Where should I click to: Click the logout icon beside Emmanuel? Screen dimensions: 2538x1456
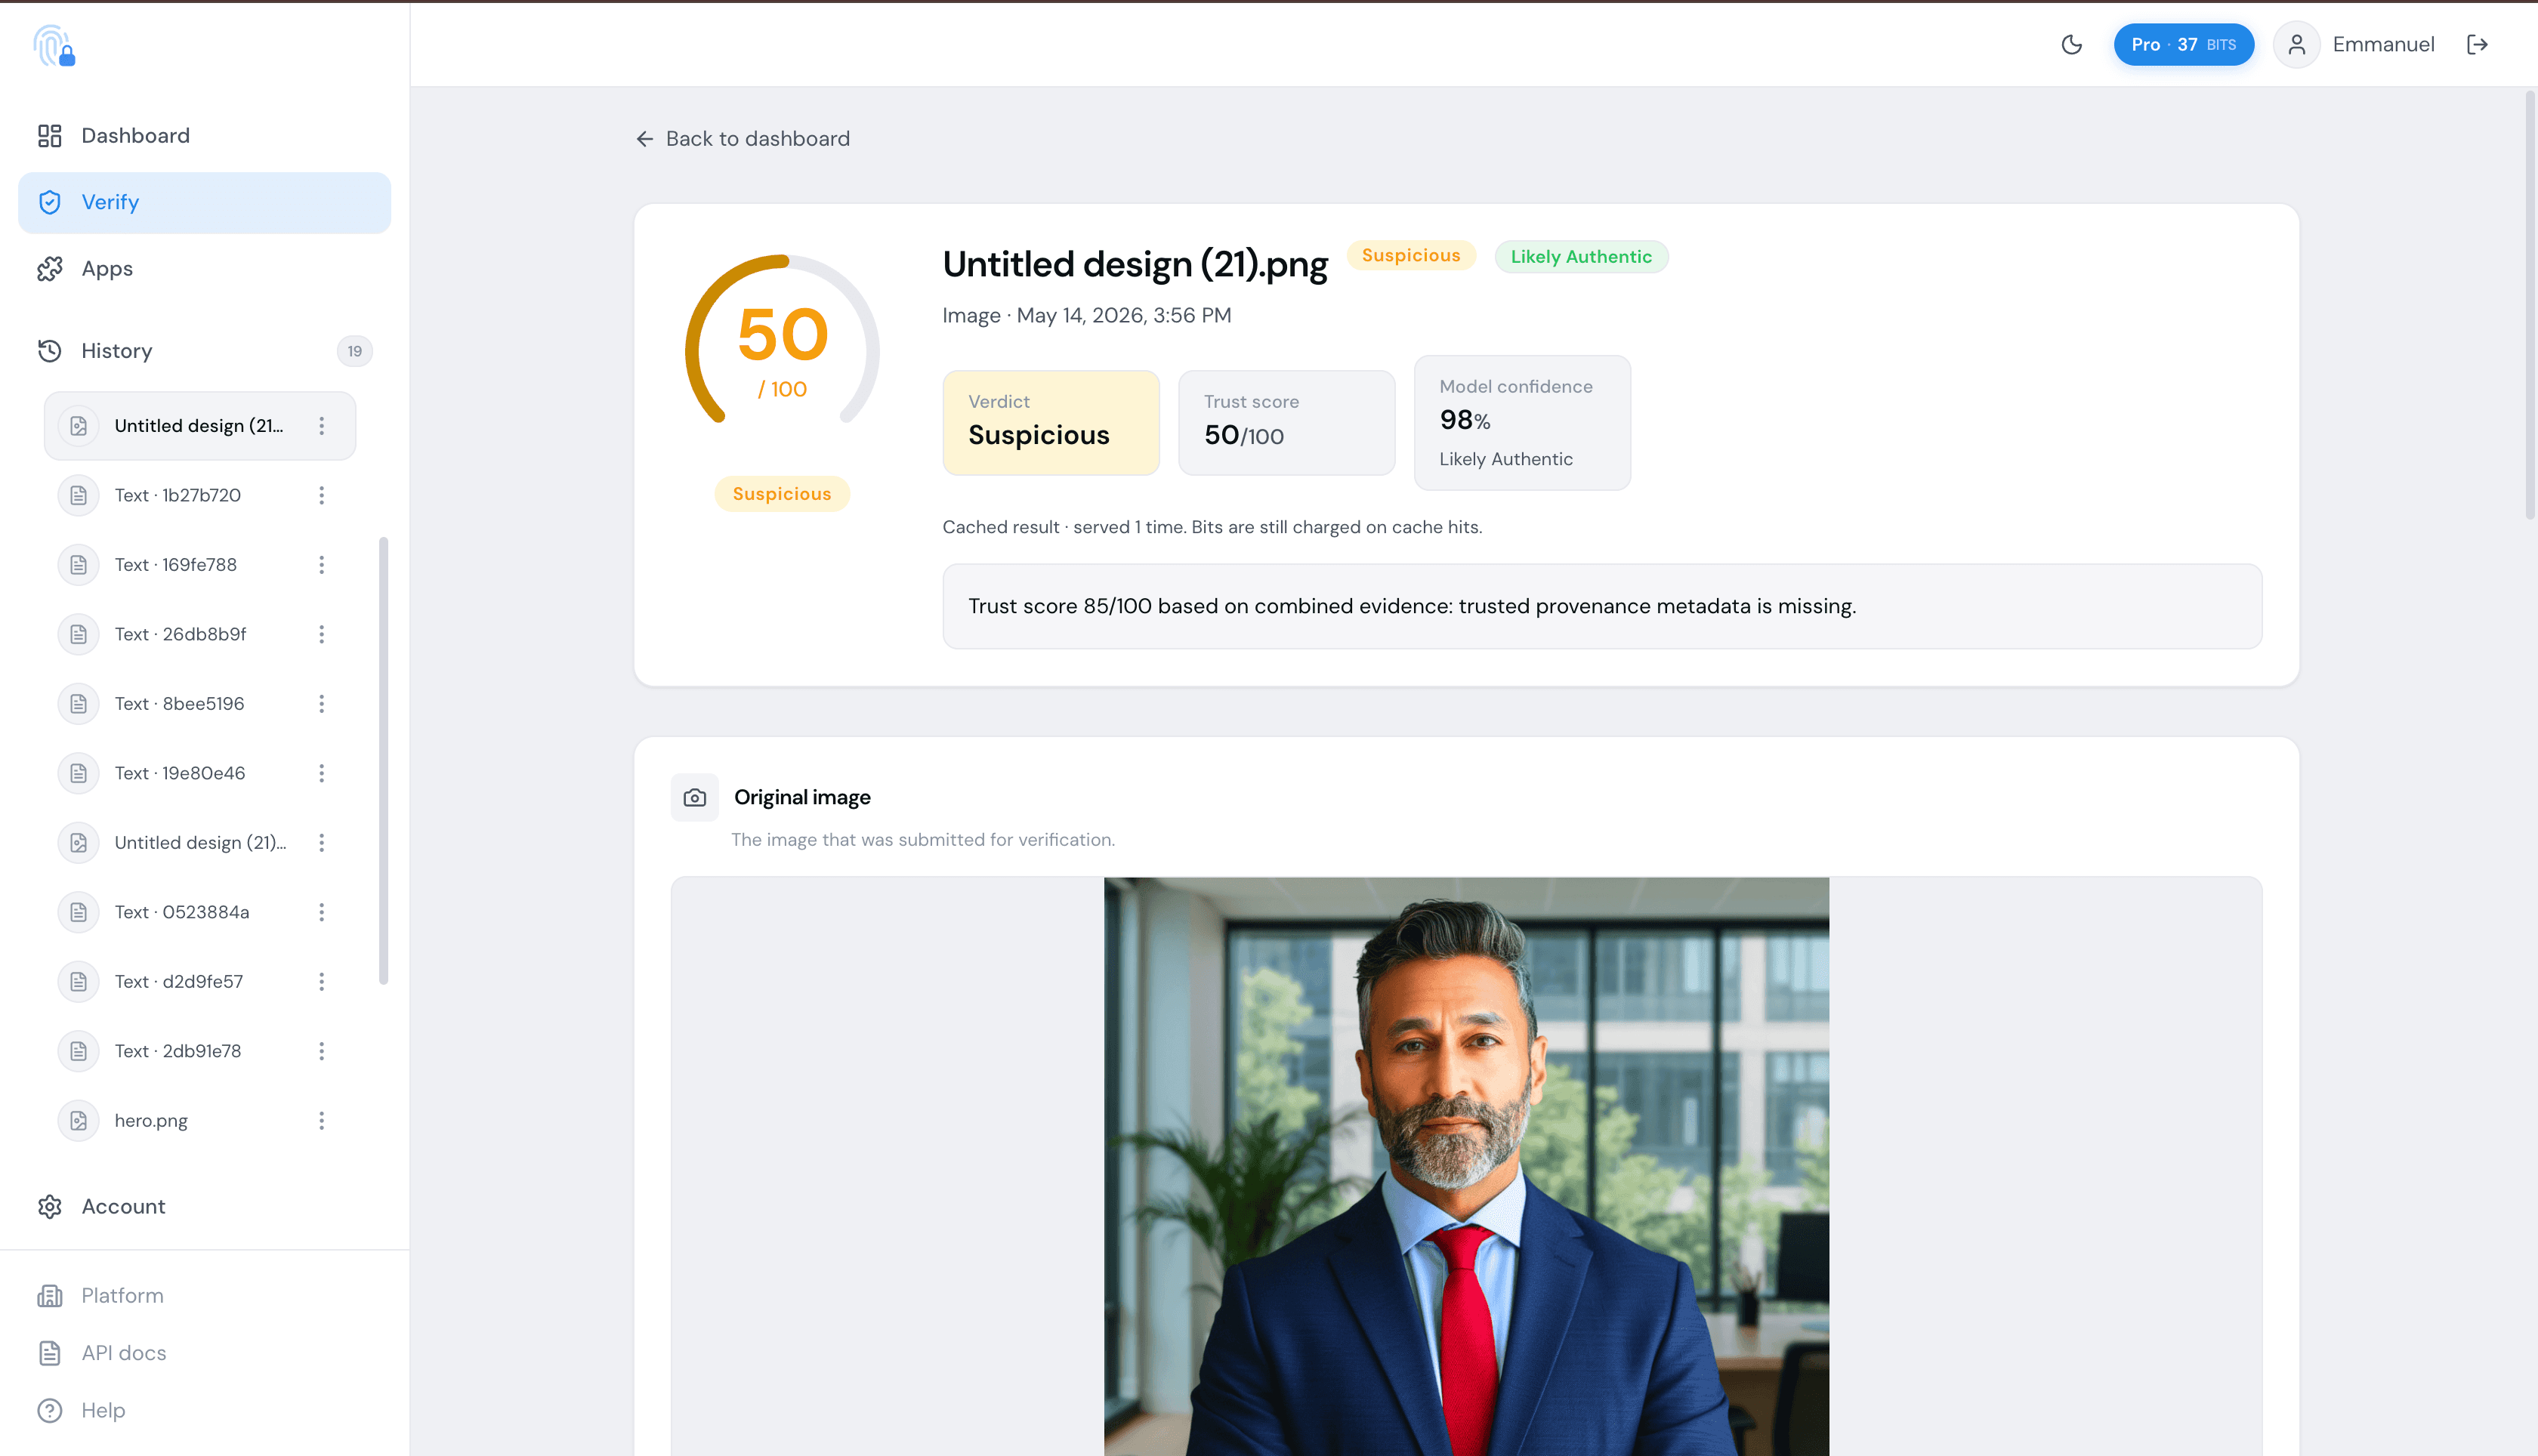[x=2477, y=45]
